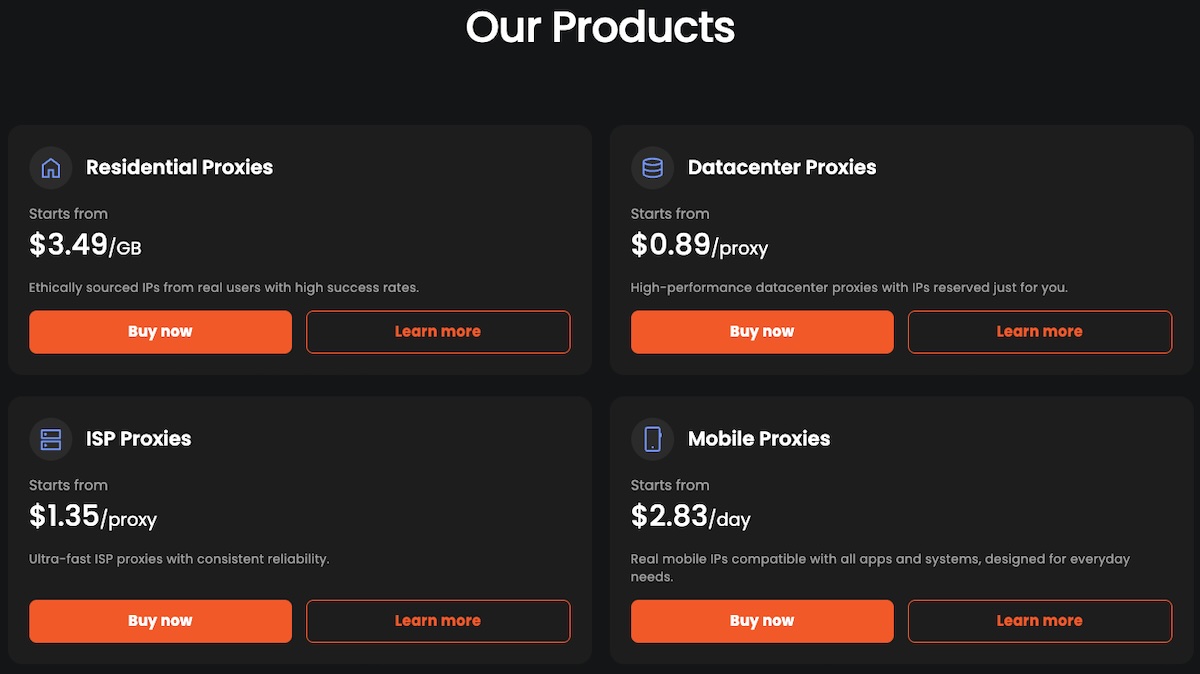This screenshot has height=674, width=1200.
Task: Click the Residential Proxies house icon
Action: (51, 168)
